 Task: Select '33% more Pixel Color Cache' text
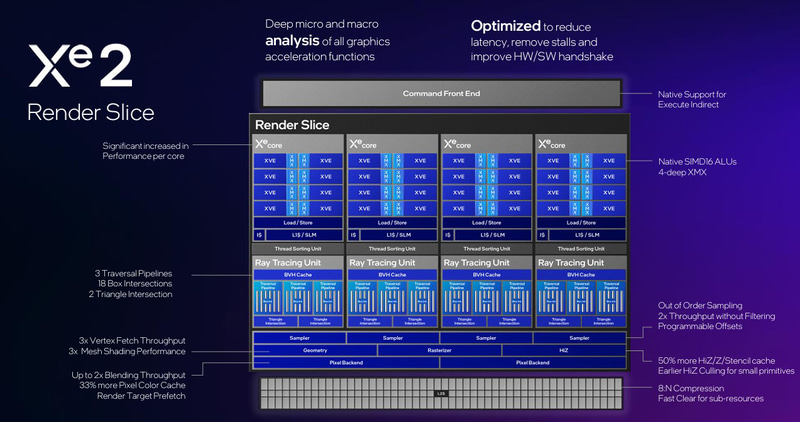click(132, 385)
